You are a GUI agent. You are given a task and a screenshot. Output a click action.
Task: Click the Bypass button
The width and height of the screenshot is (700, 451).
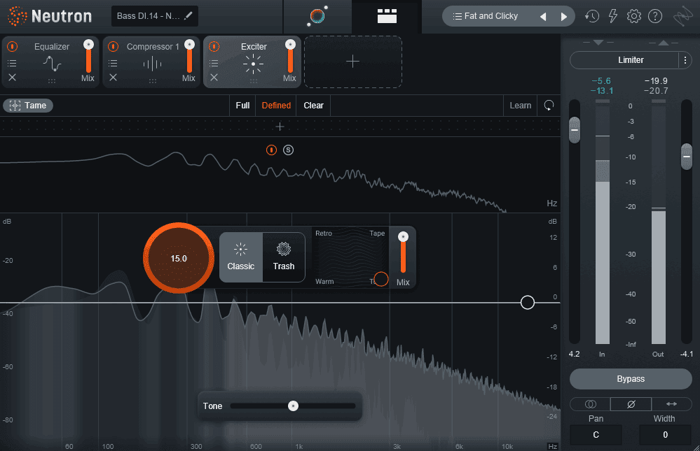(631, 379)
